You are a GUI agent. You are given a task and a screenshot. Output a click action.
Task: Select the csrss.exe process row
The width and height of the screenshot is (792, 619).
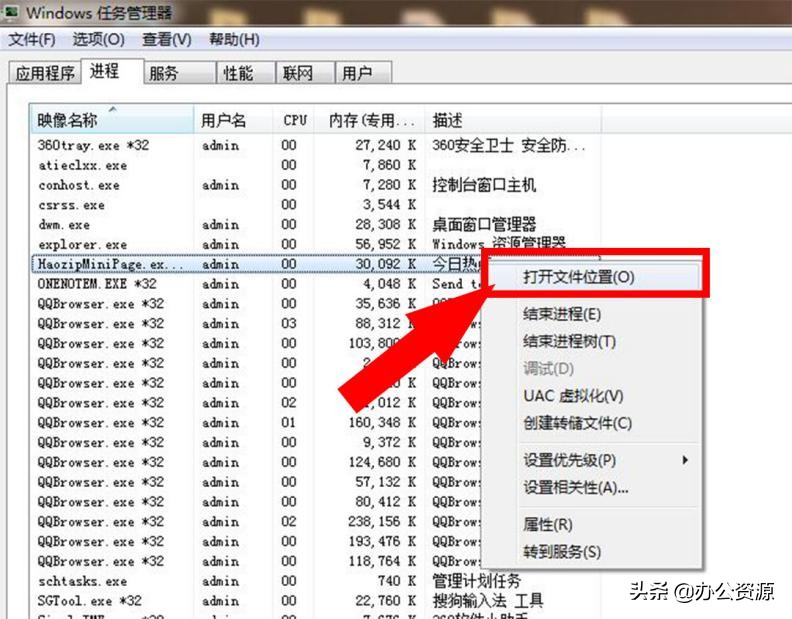click(316, 205)
